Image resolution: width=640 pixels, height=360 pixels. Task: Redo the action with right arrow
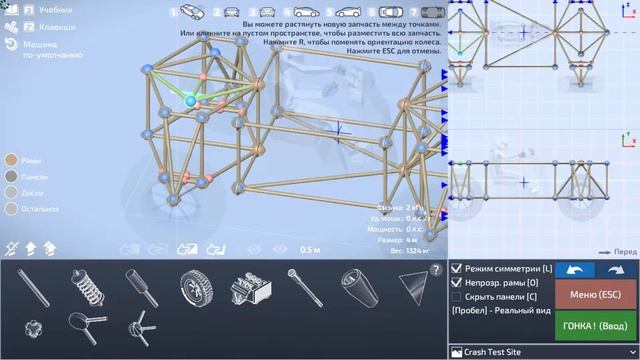pyautogui.click(x=616, y=270)
